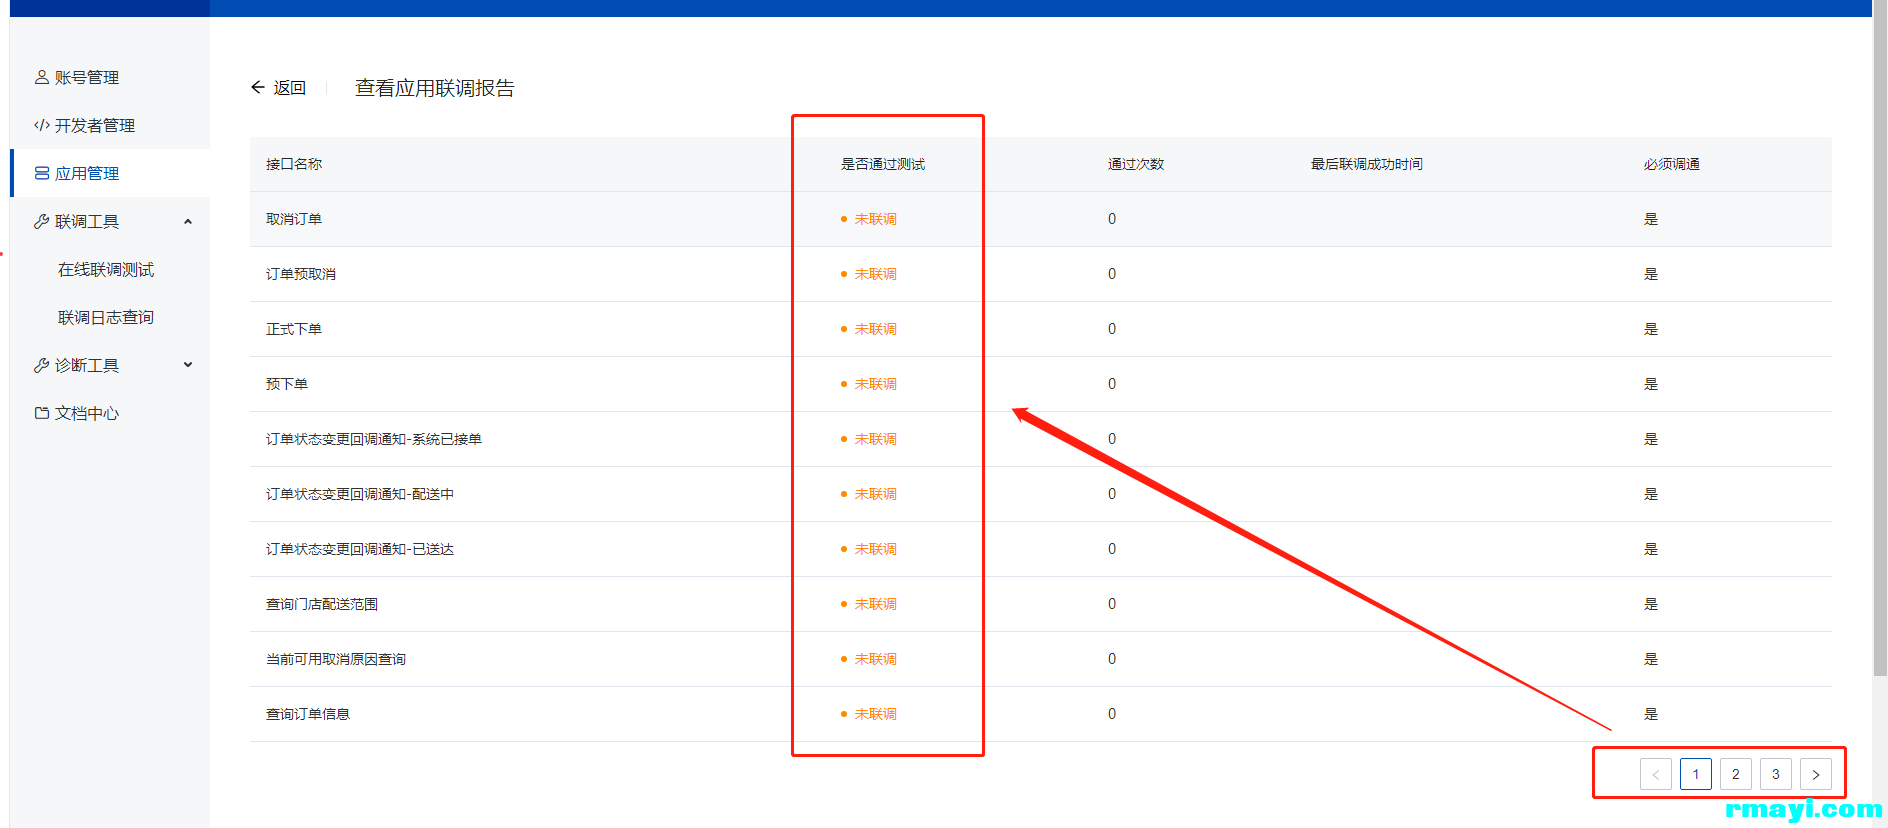Click the 必须调通 column header
Viewport: 1888px width, 828px height.
[x=1672, y=164]
